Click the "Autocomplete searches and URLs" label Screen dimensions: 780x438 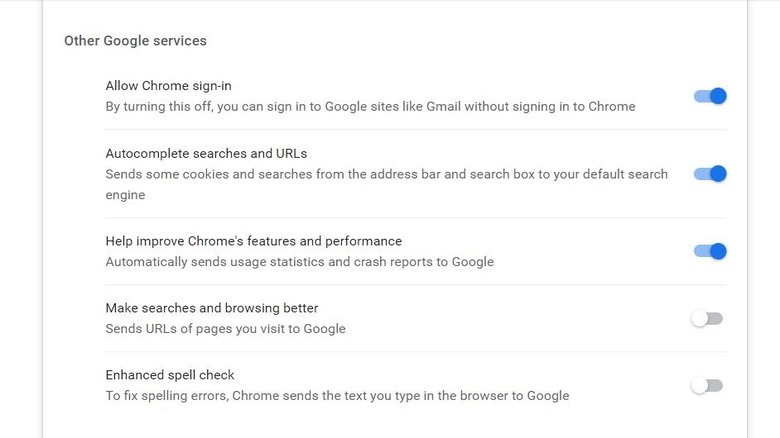[206, 154]
